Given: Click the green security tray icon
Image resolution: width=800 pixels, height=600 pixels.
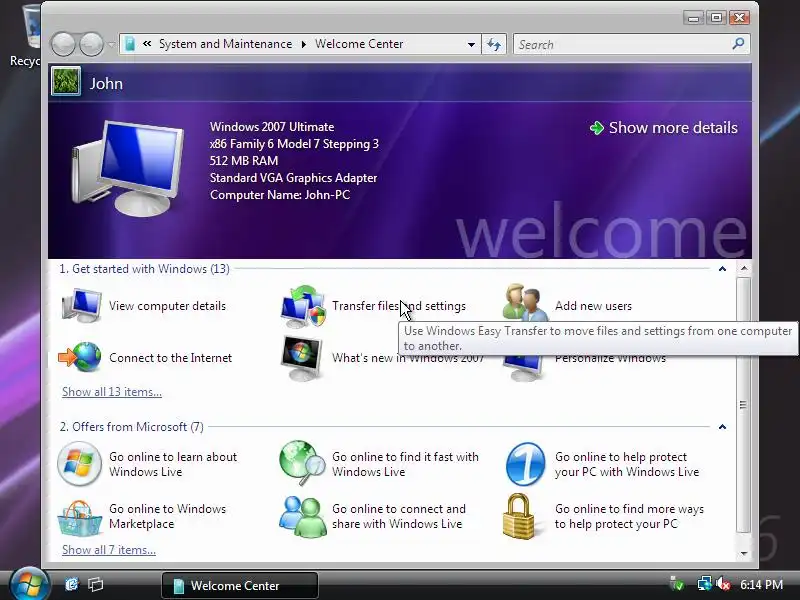Looking at the screenshot, I should tap(677, 584).
